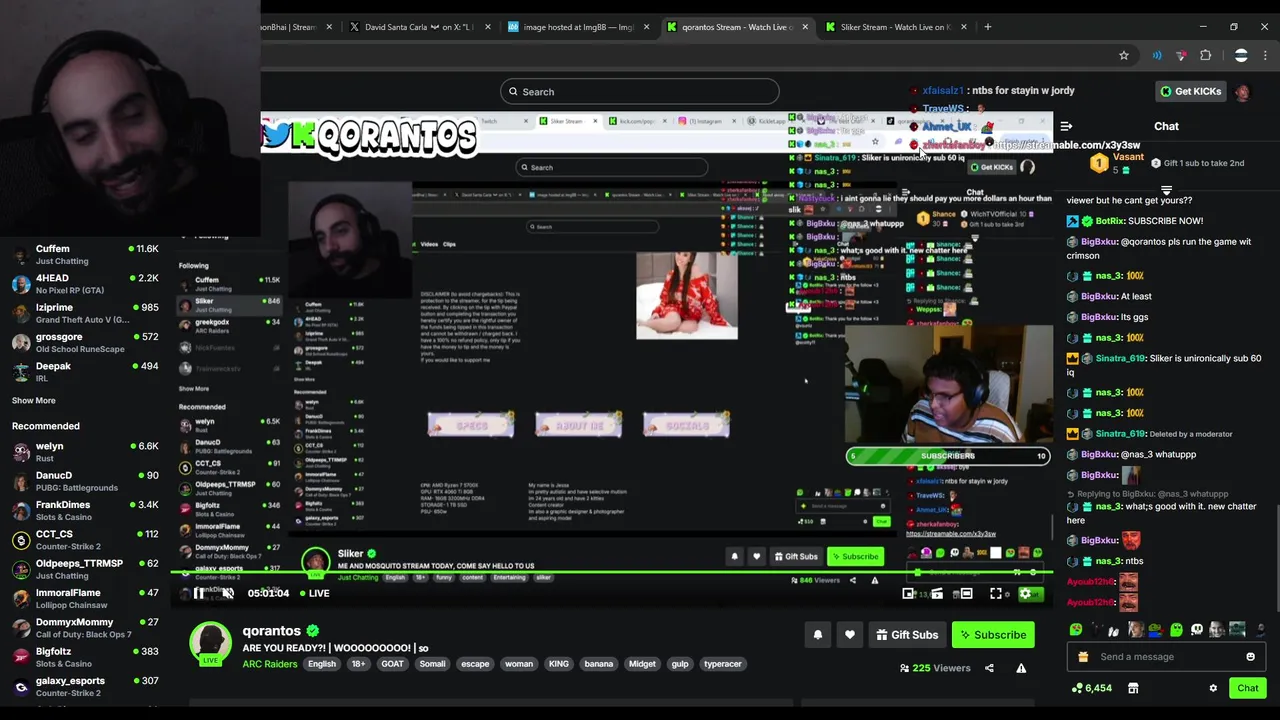Open welyn Rust channel in Recommended
This screenshot has width=1280, height=720.
coord(84,452)
